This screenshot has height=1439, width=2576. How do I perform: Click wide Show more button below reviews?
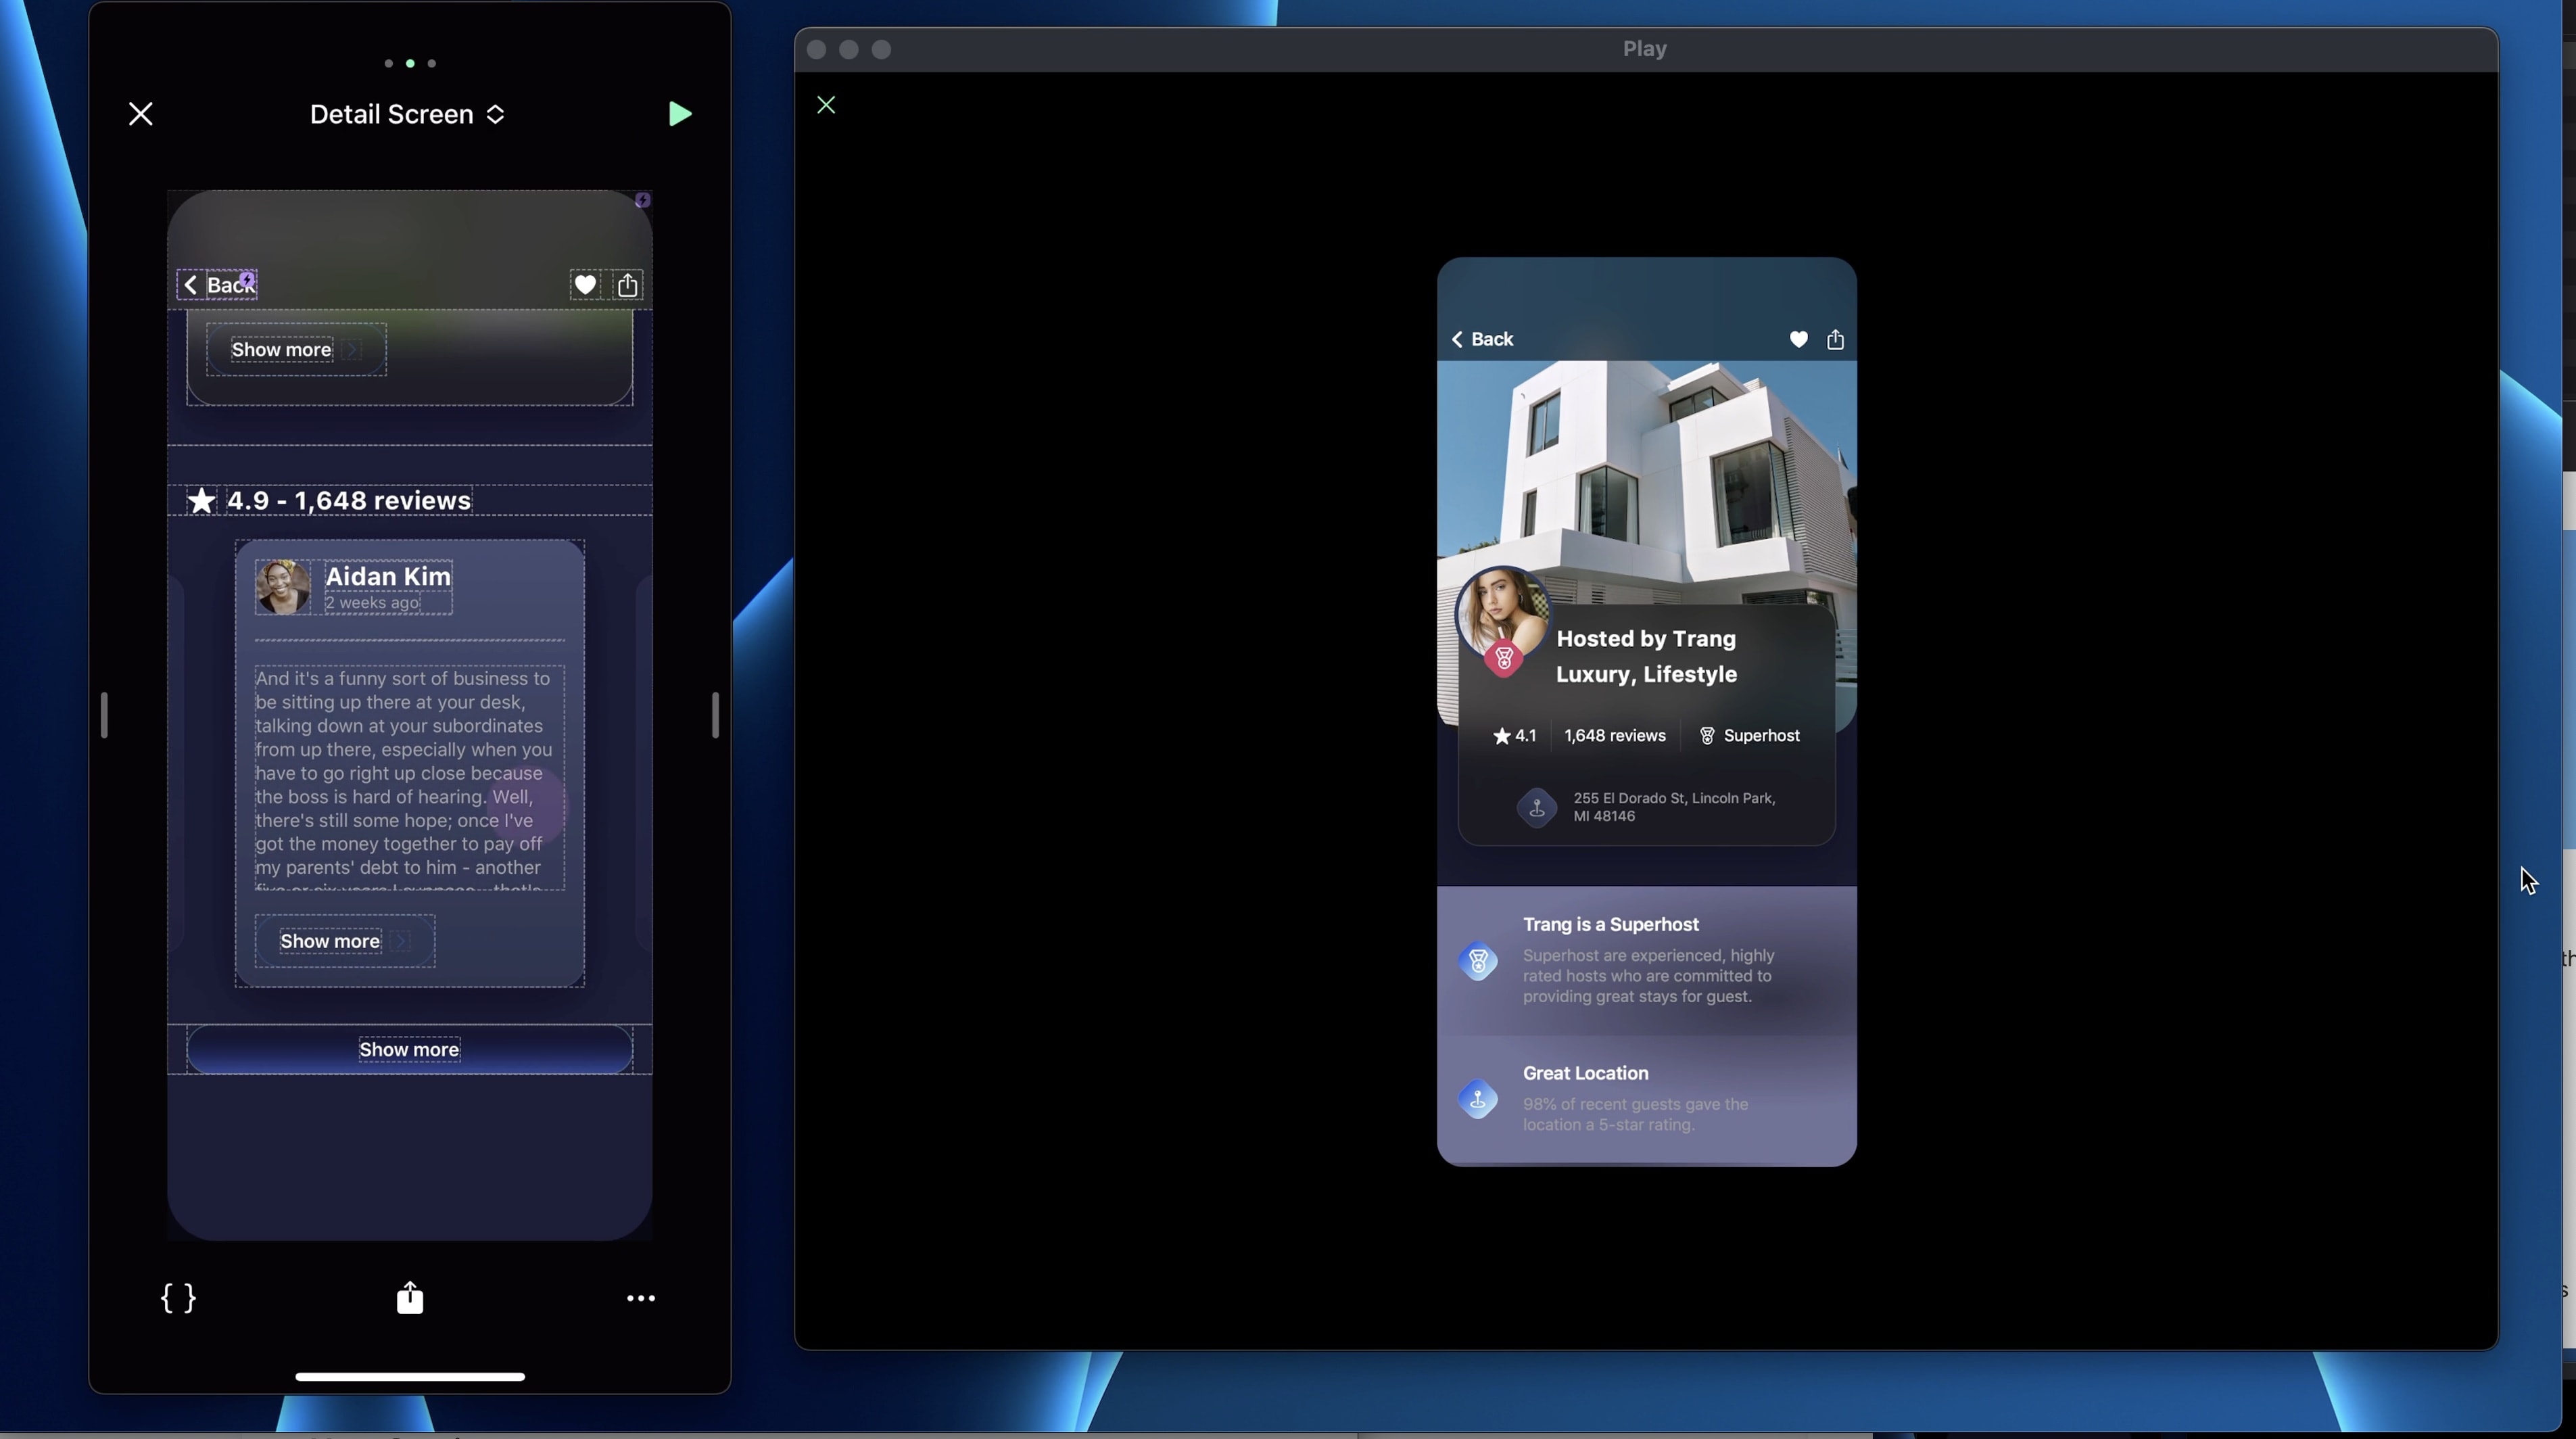409,1049
